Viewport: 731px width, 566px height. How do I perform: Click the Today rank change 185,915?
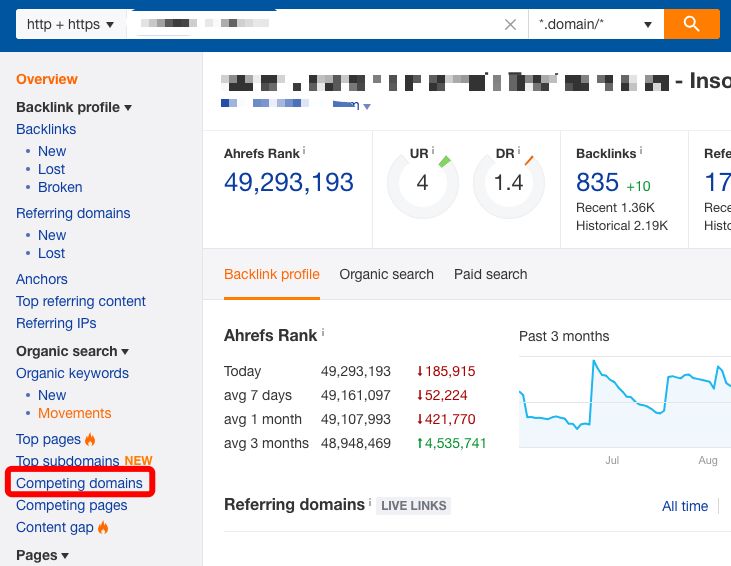click(446, 371)
